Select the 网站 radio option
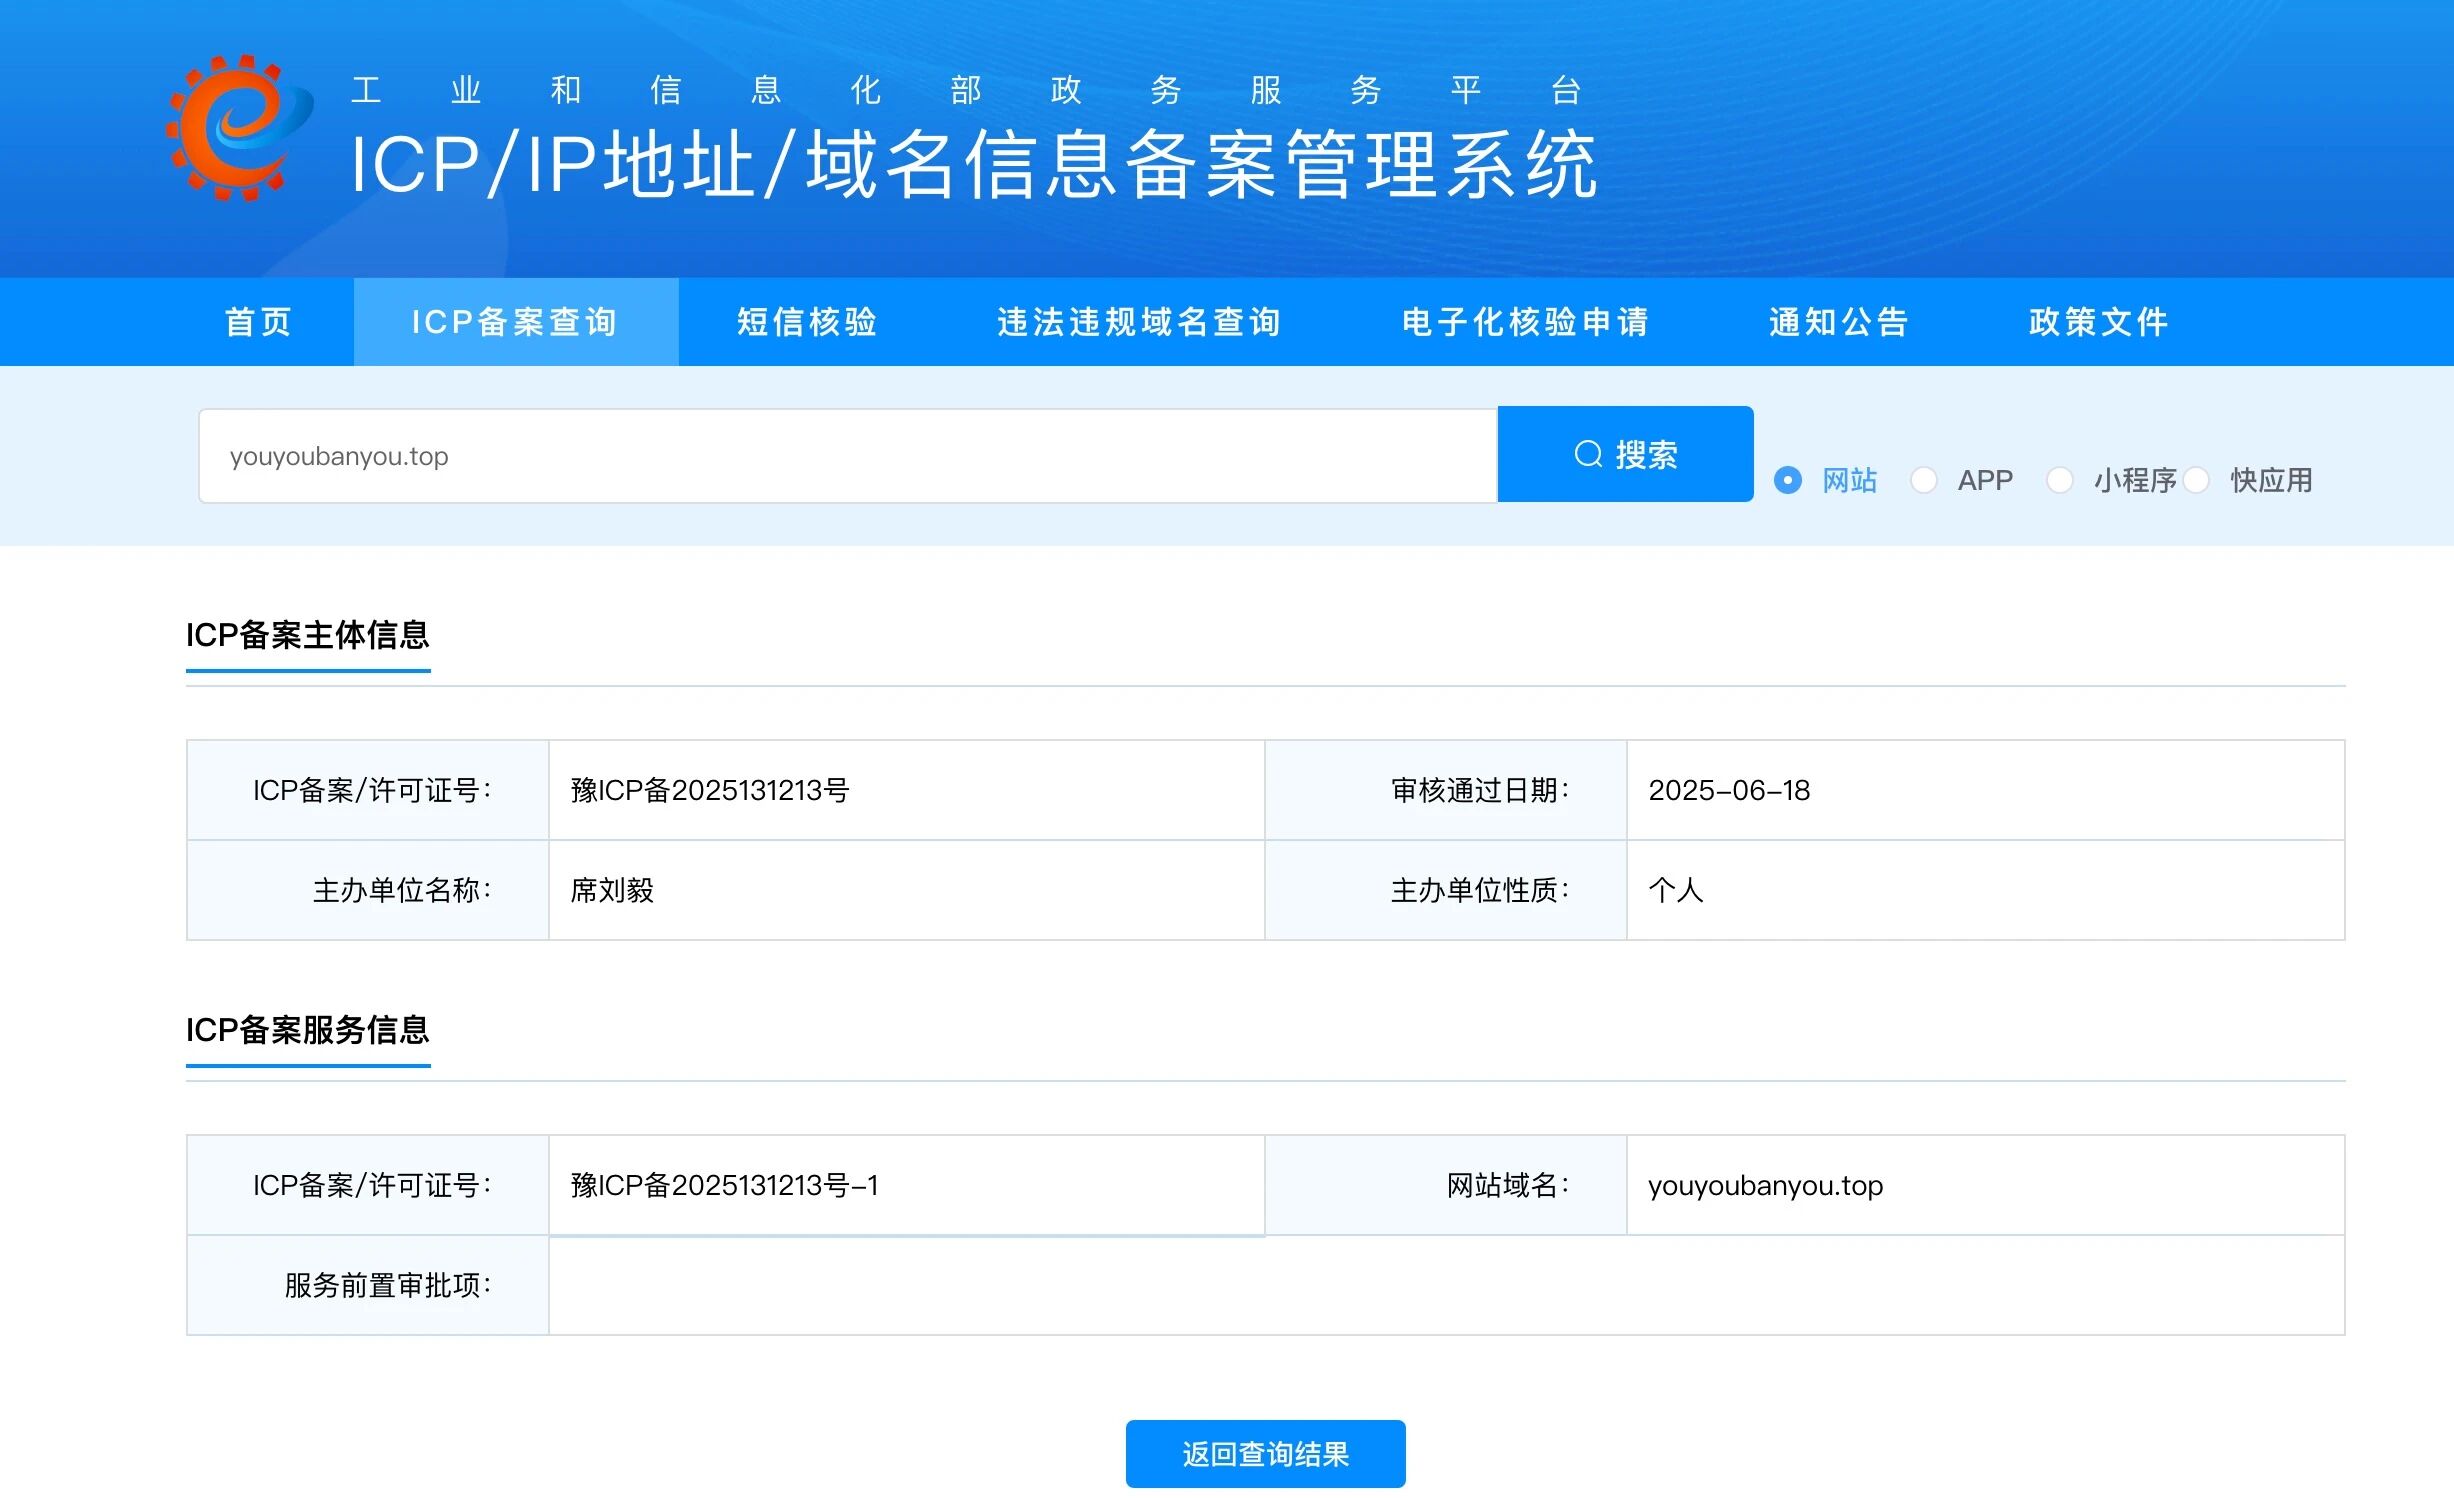 coord(1788,481)
